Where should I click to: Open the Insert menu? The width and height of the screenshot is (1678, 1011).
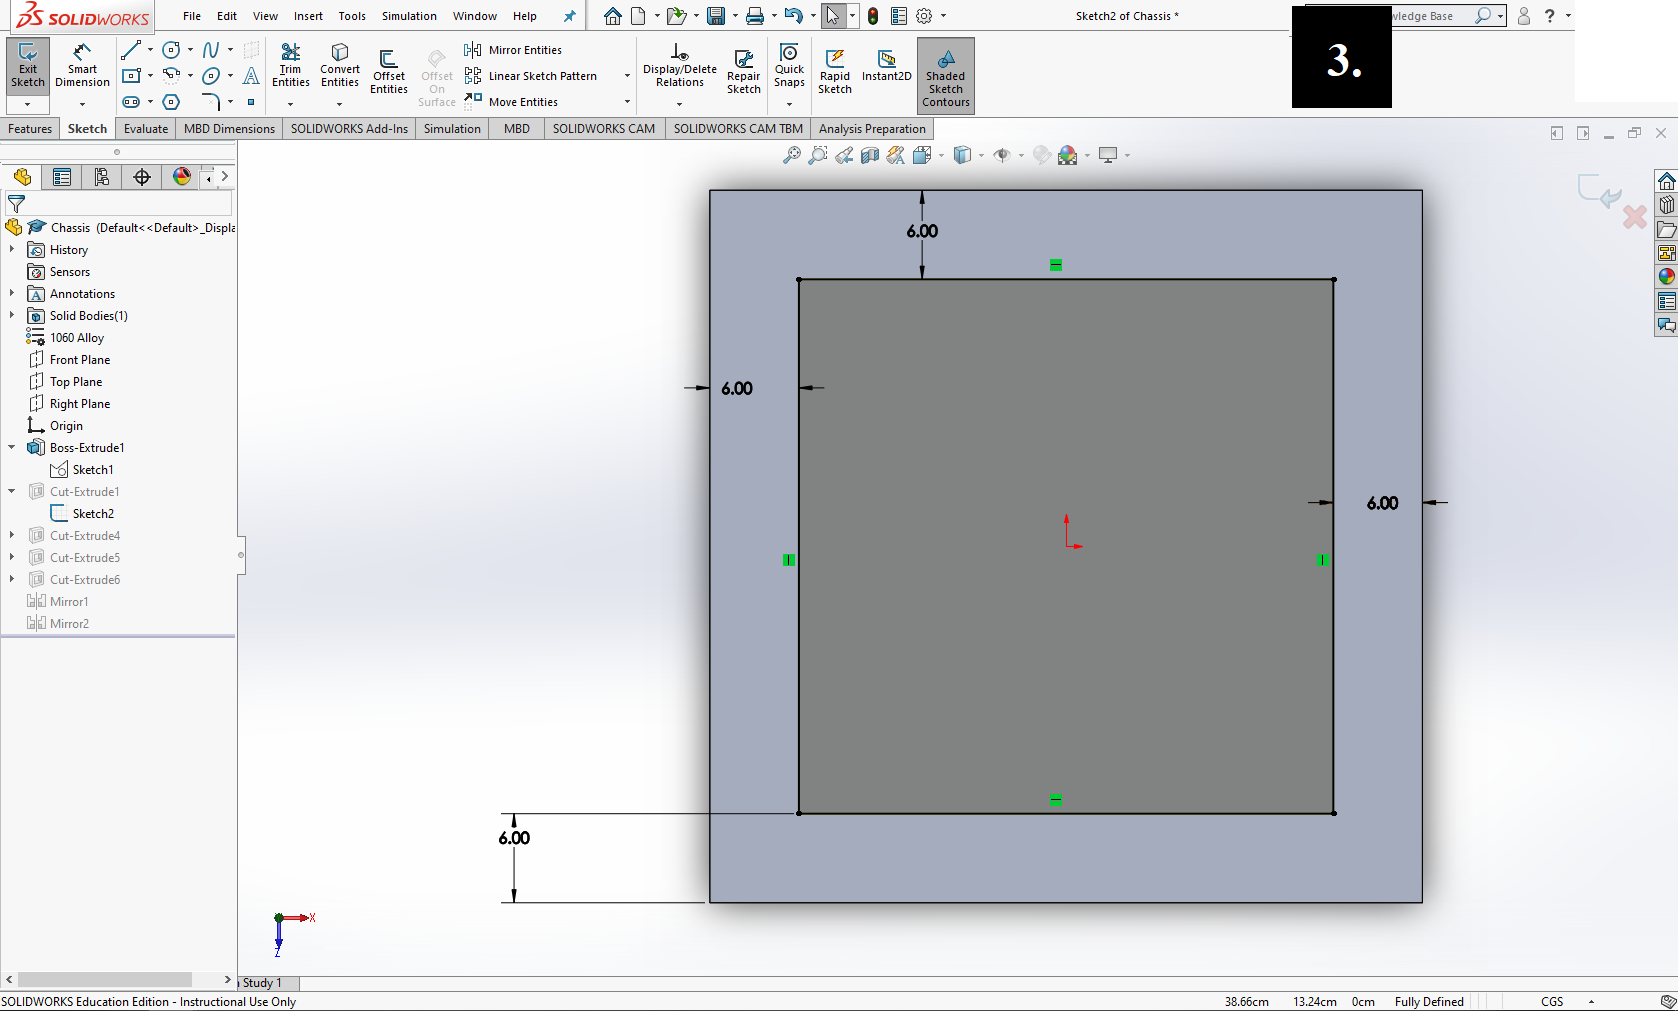click(308, 16)
